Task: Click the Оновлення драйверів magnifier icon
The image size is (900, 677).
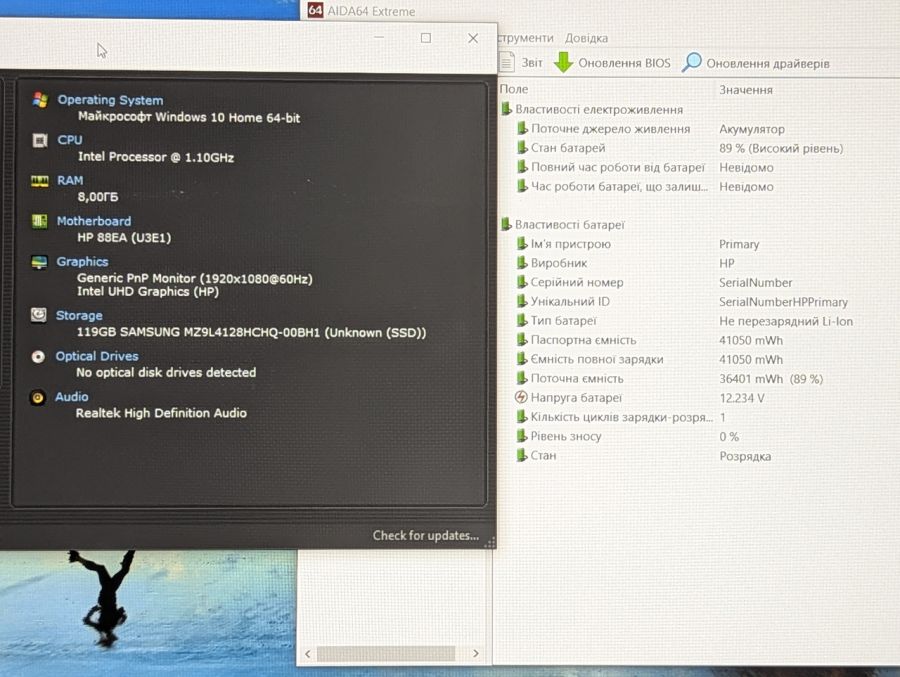Action: coord(692,62)
